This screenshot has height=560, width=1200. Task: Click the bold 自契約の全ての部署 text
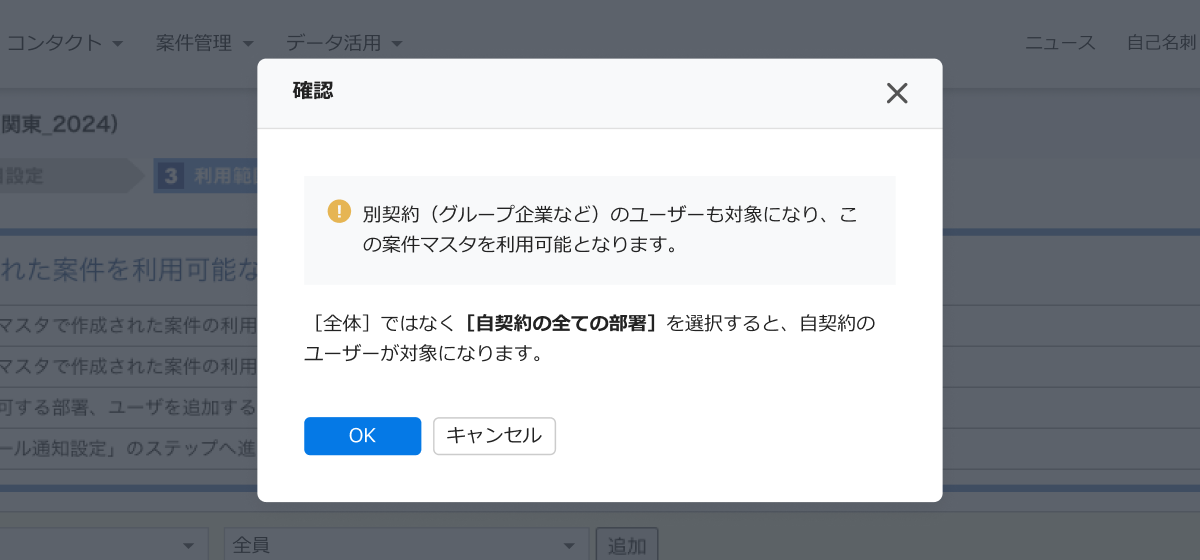(x=561, y=323)
